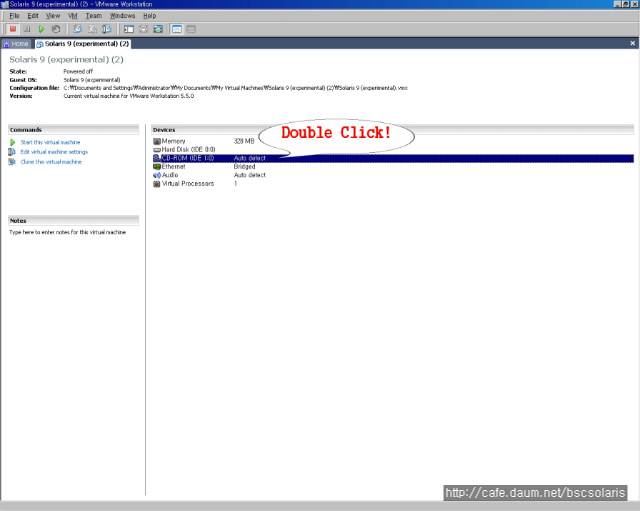The width and height of the screenshot is (640, 511).
Task: Open the View menu
Action: [53, 16]
